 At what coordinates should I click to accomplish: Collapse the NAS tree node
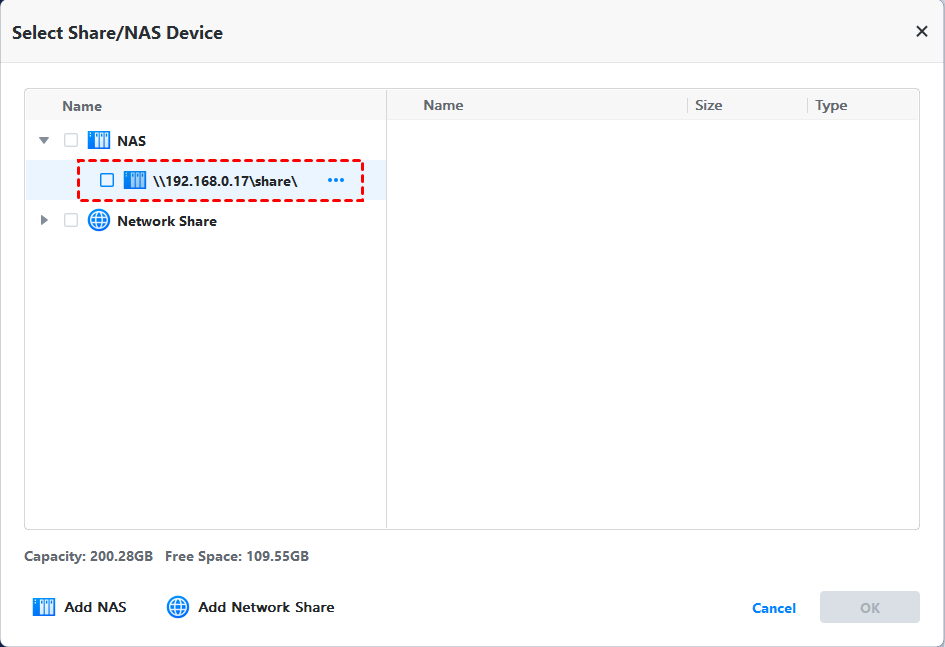click(x=44, y=141)
